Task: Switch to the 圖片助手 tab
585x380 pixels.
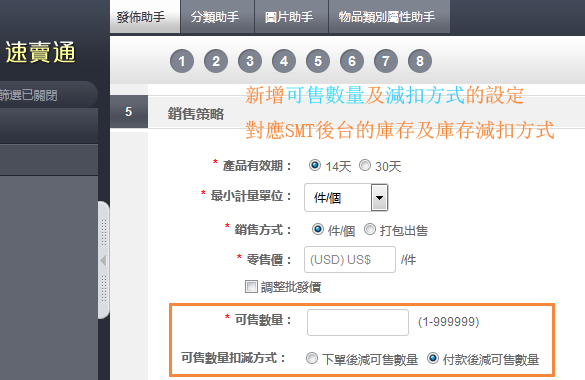Action: tap(291, 16)
